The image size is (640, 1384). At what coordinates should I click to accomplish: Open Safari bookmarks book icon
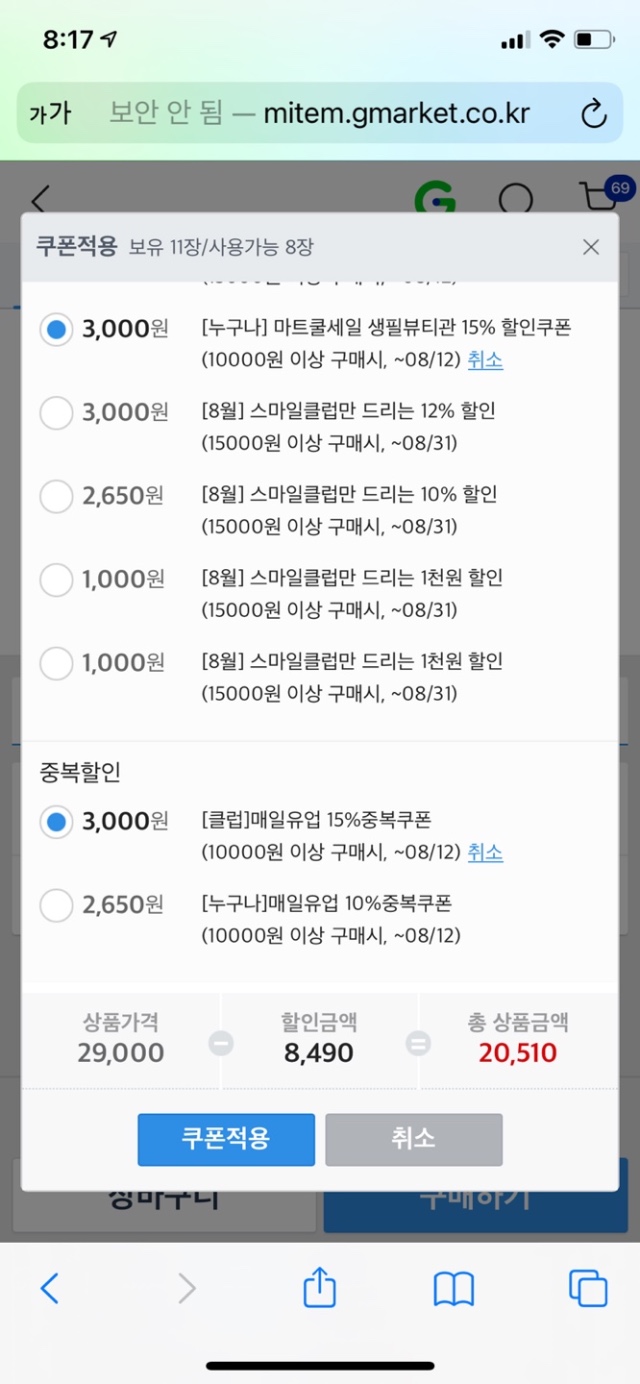(453, 1288)
